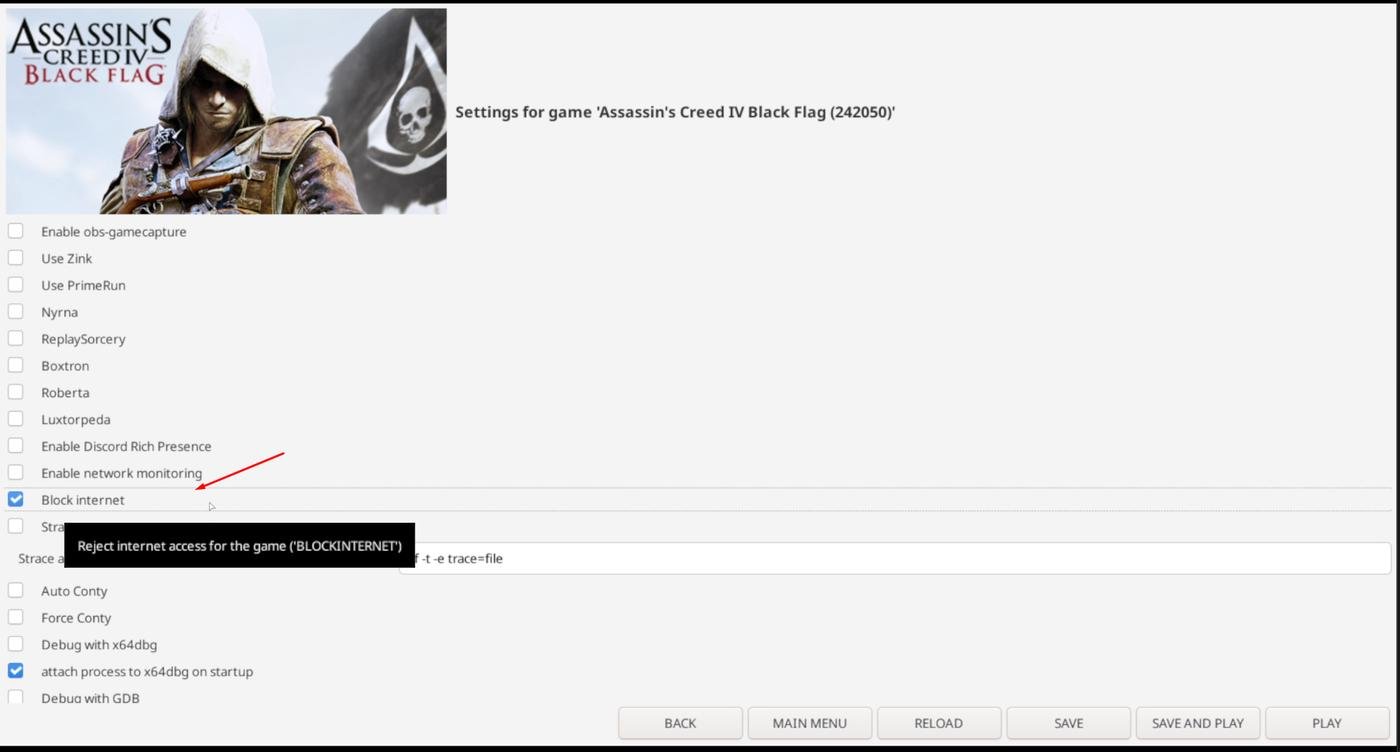
Task: Toggle the Nyrna checkbox
Action: point(16,312)
